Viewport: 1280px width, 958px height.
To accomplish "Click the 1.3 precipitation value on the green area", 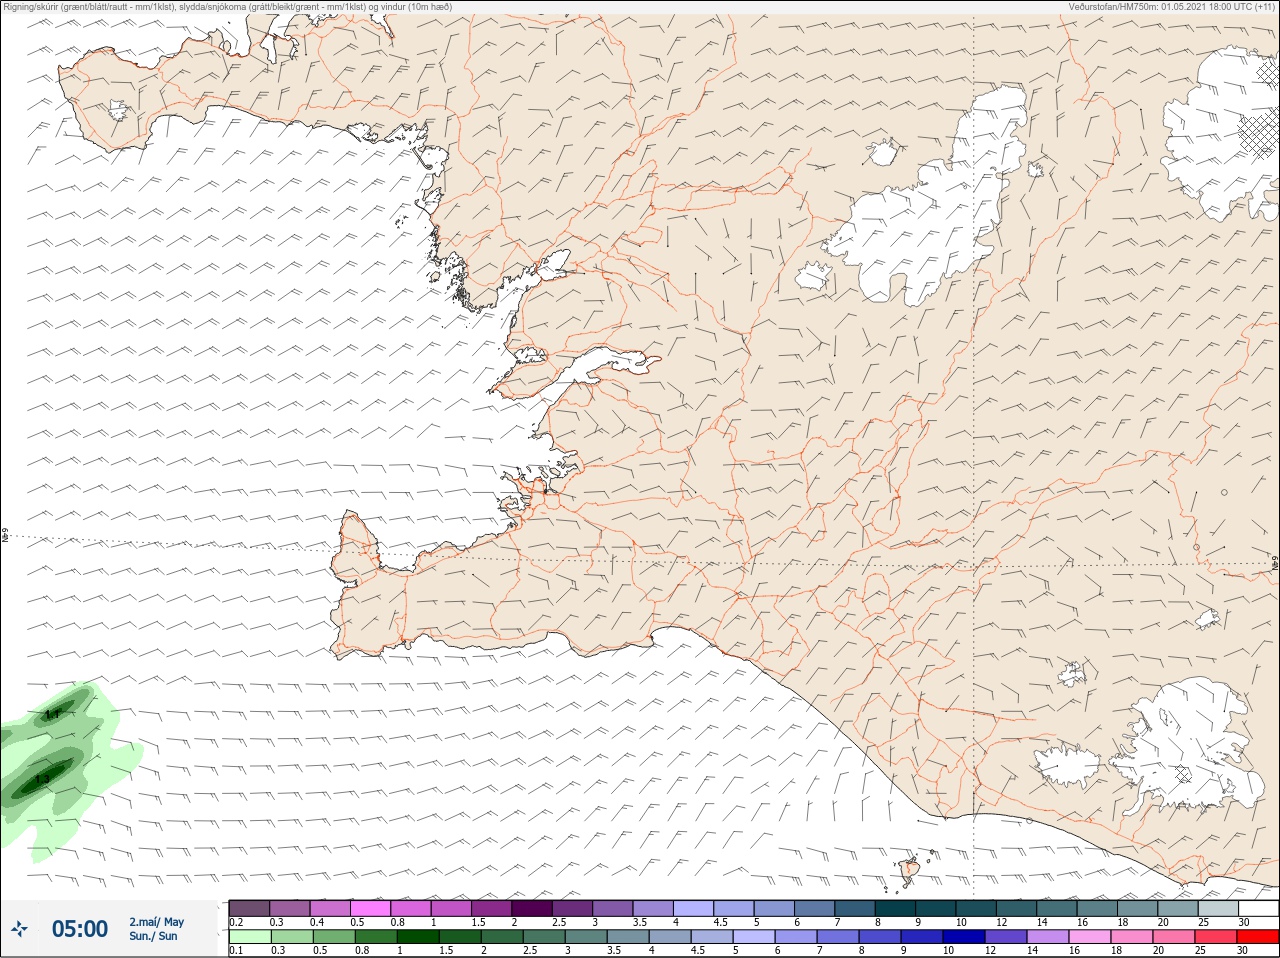I will point(43,778).
